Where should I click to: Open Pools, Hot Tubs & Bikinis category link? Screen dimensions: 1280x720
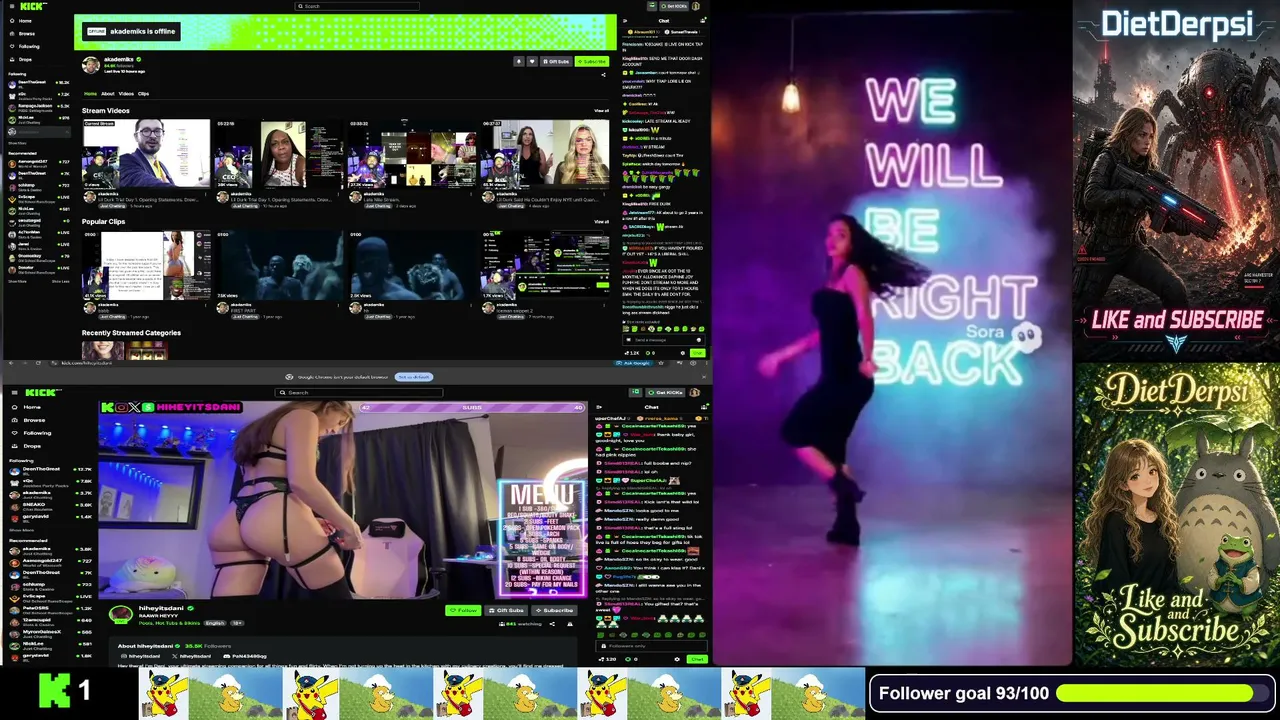(x=171, y=623)
